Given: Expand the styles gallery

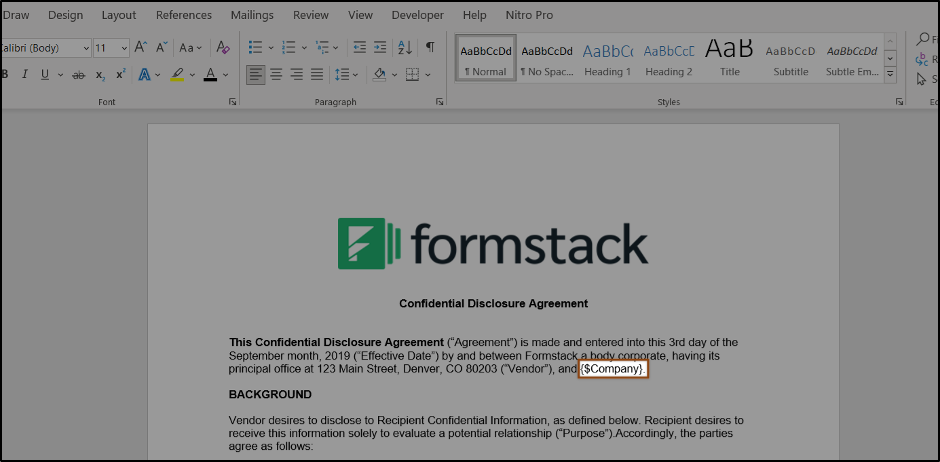Looking at the screenshot, I should 890,74.
